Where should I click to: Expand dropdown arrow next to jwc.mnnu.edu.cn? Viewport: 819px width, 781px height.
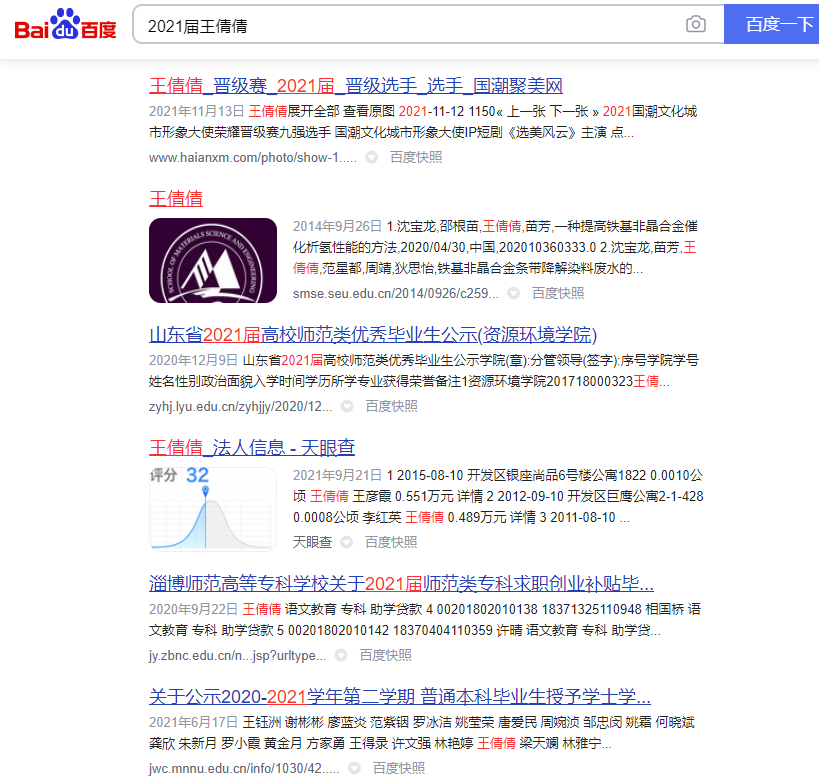click(354, 768)
